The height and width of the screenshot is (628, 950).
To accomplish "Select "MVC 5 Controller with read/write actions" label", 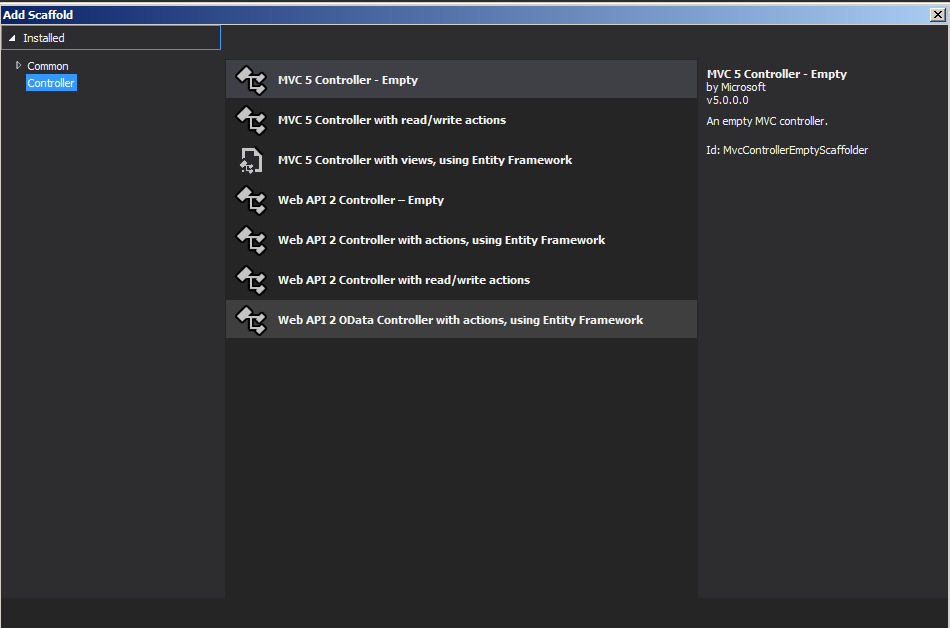I will (392, 120).
